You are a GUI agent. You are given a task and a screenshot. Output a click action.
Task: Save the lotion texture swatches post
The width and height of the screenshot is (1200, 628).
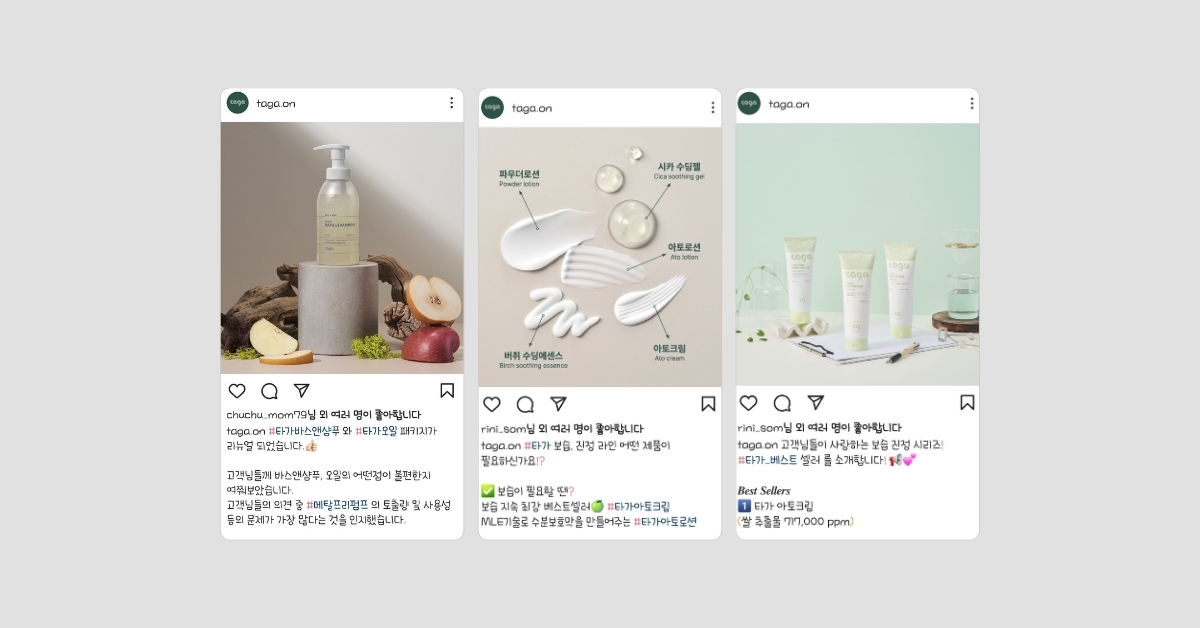pos(708,404)
